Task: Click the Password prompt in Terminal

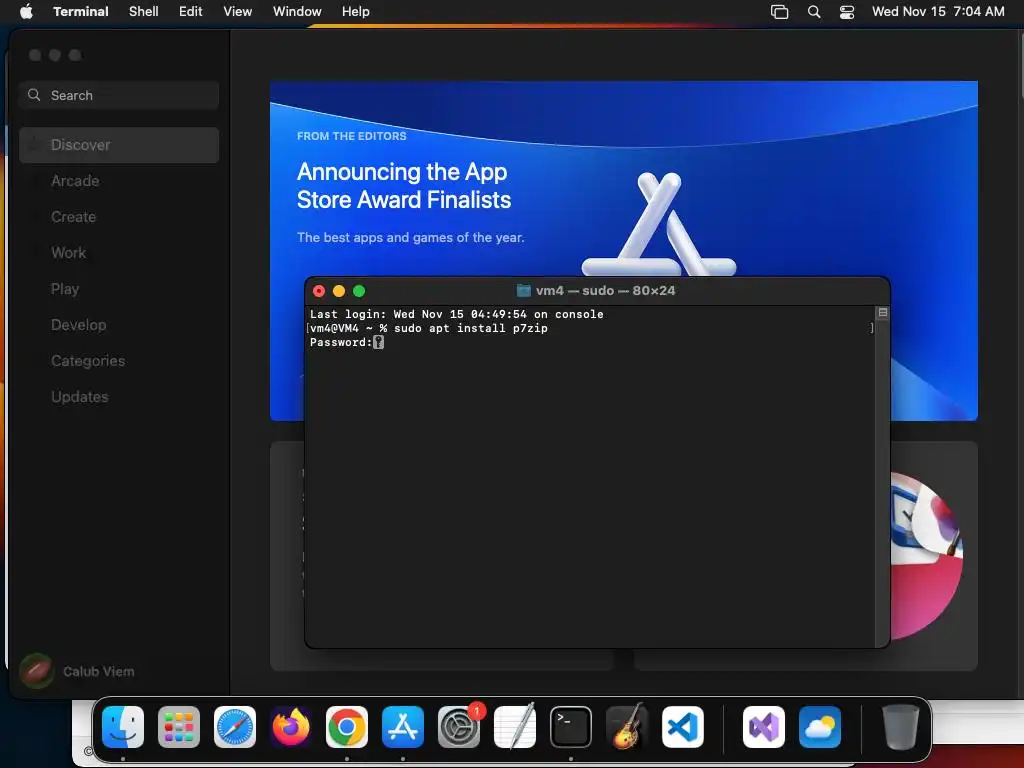Action: pyautogui.click(x=341, y=342)
